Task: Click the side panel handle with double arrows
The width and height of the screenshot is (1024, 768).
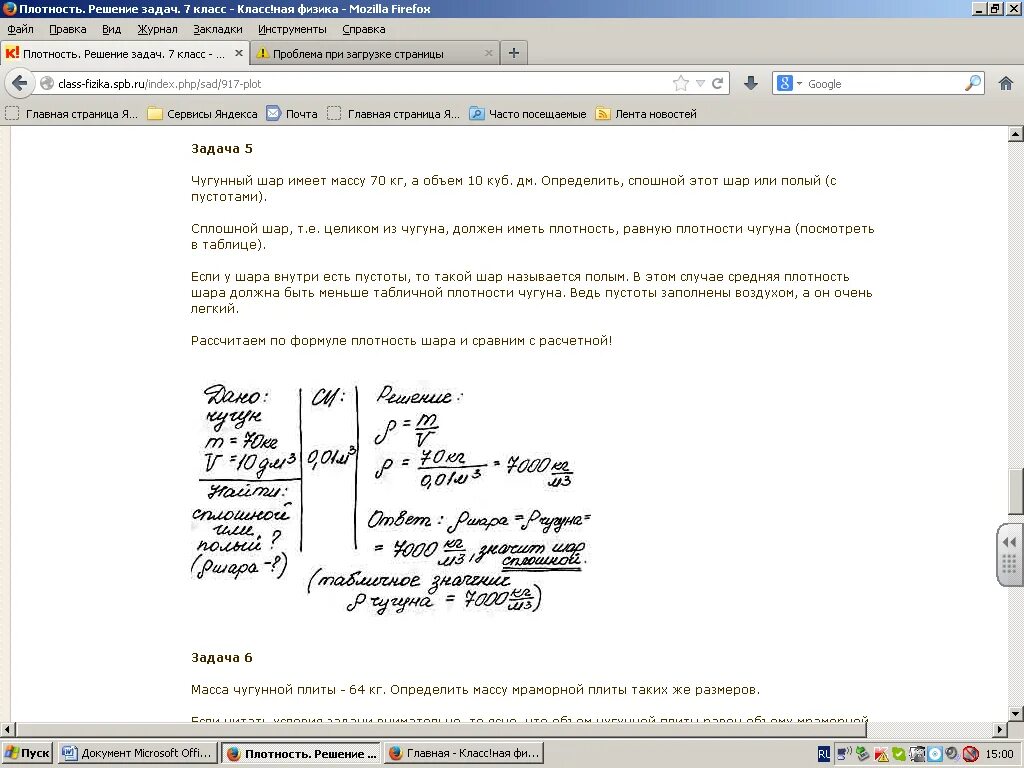Action: (1010, 555)
